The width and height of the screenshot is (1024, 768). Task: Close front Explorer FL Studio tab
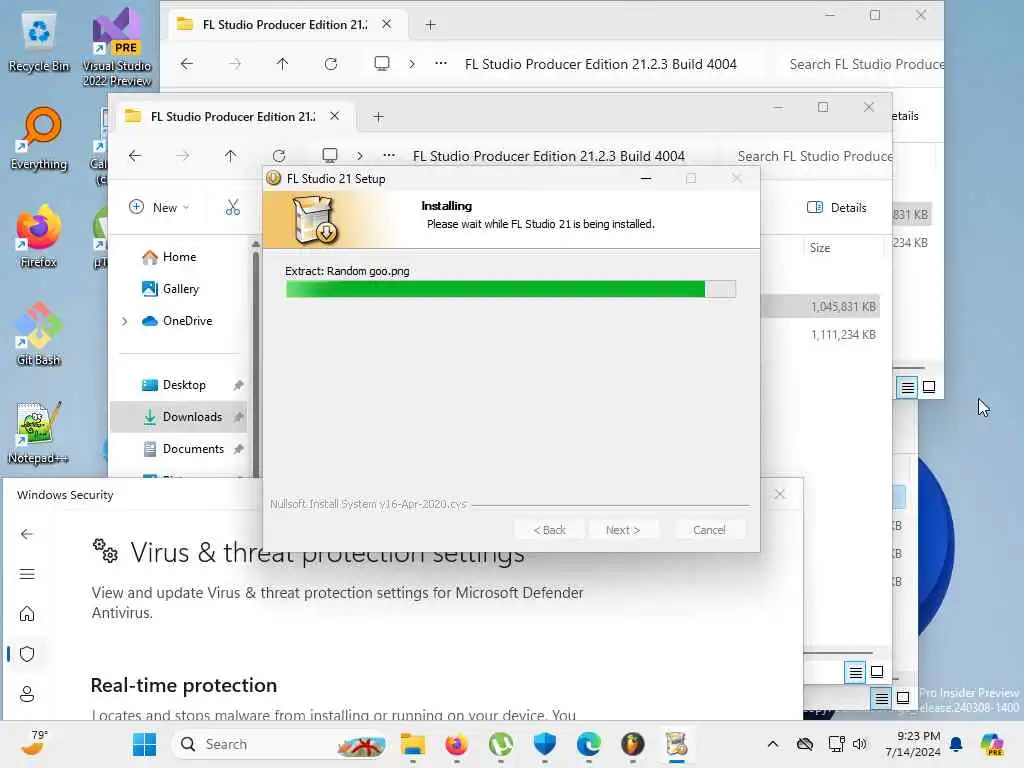334,116
